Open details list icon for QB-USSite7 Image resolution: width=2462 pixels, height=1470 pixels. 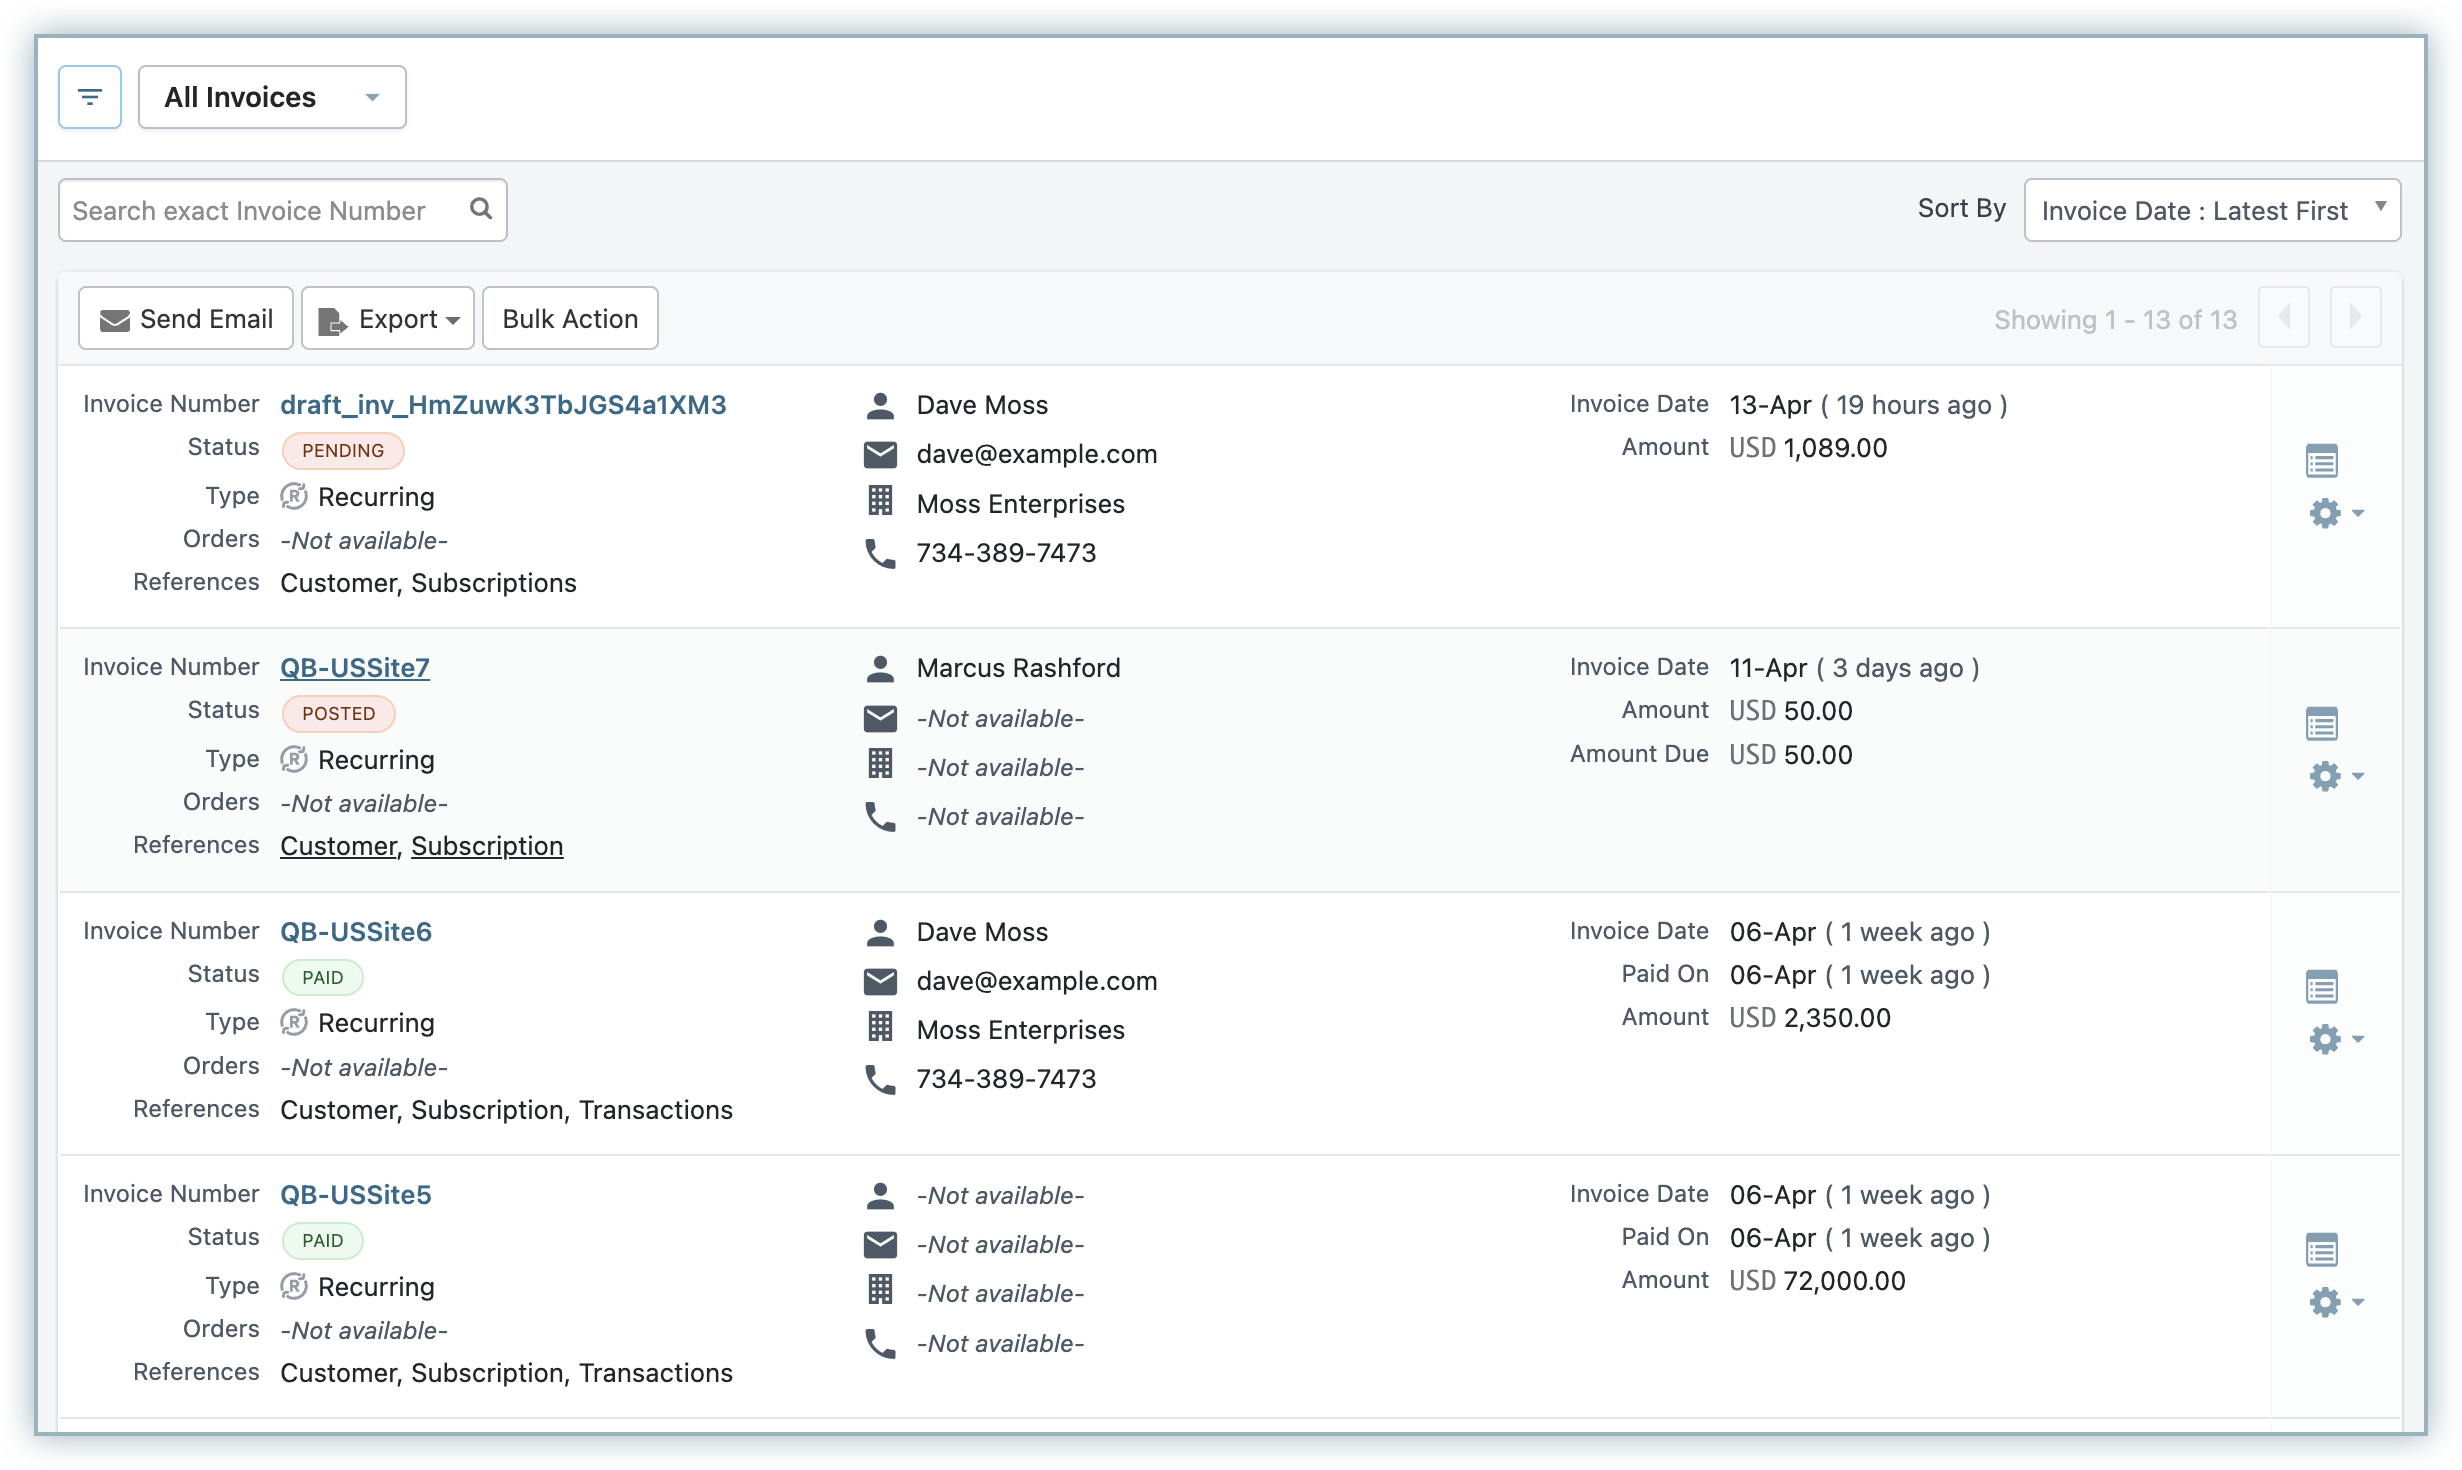(2321, 724)
